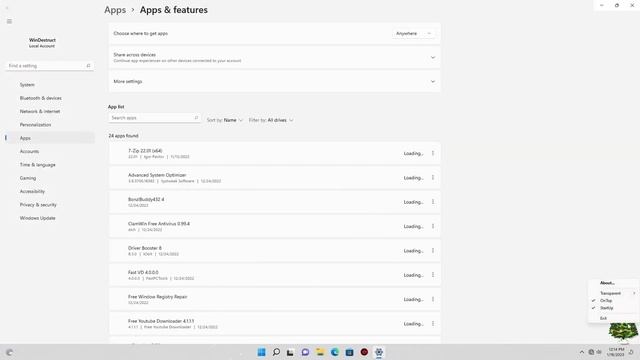
Task: Open more options for ClamWin Free Antivirus
Action: point(433,226)
